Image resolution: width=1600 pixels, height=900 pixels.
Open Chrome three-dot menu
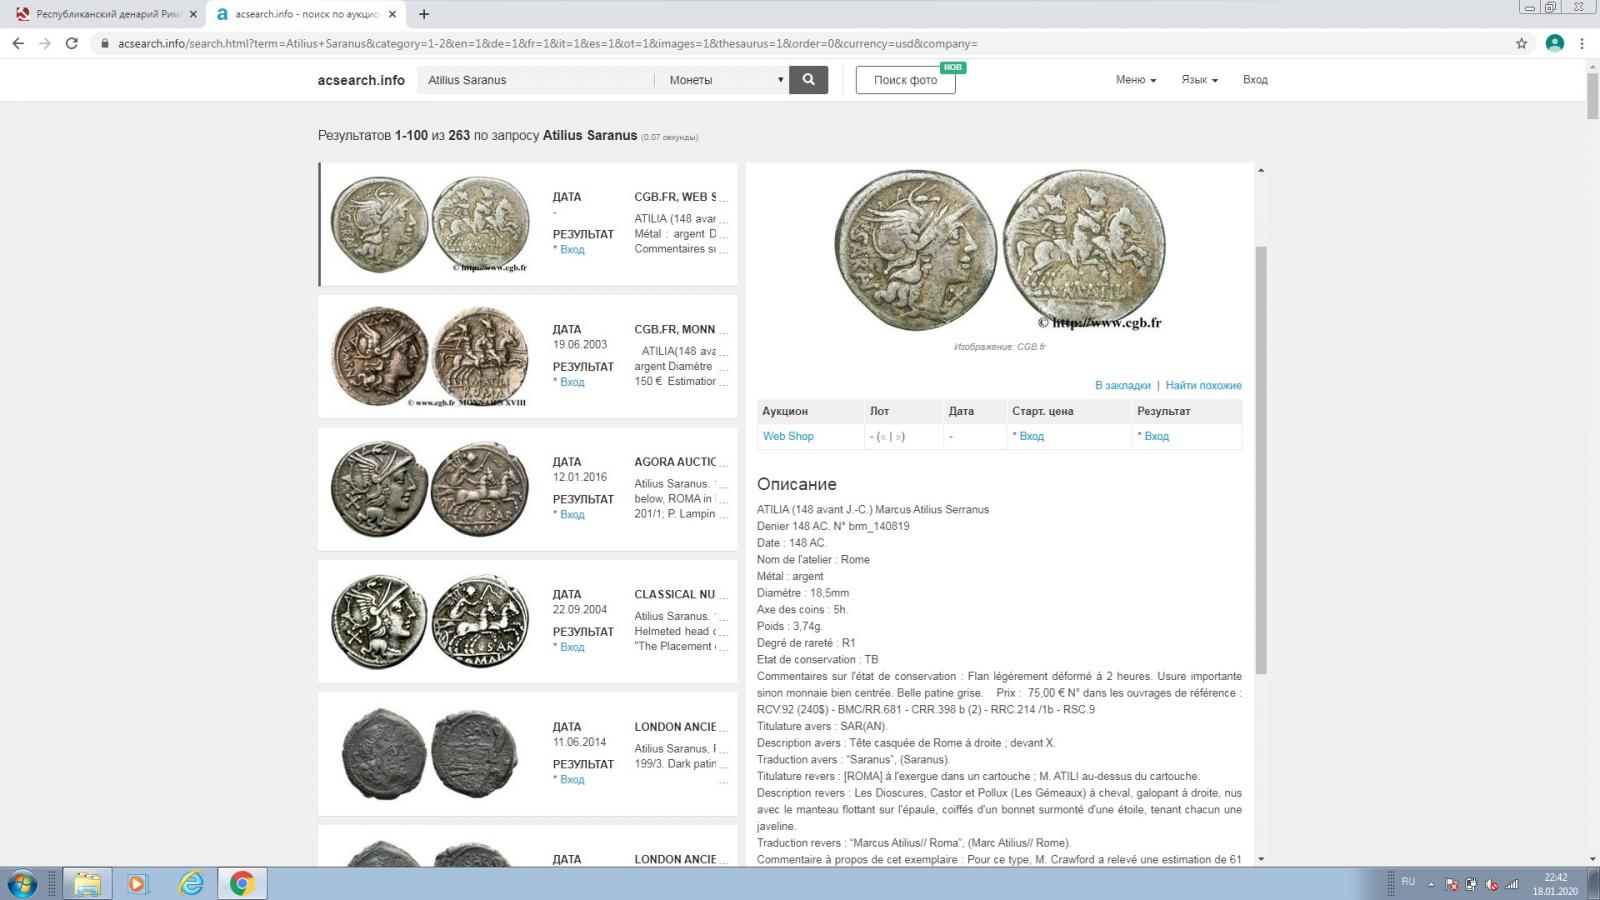point(1582,43)
